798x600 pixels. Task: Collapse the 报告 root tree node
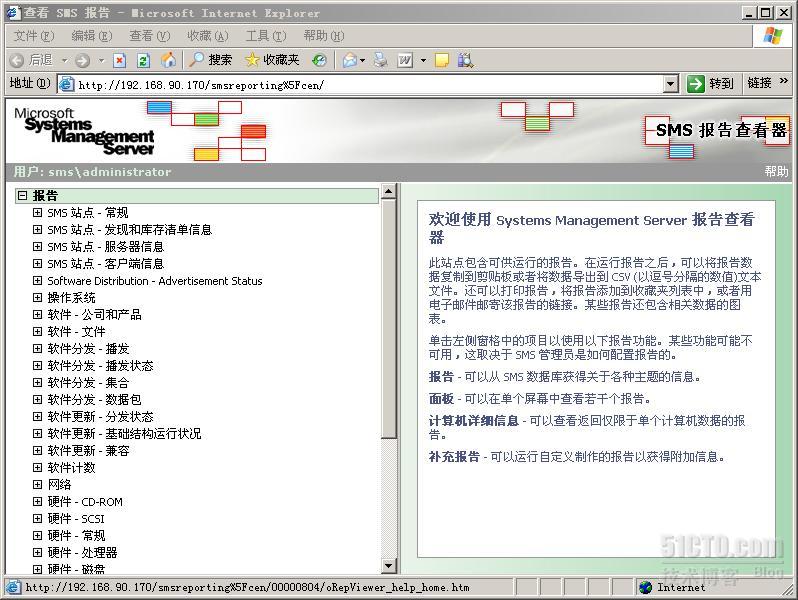[22, 195]
